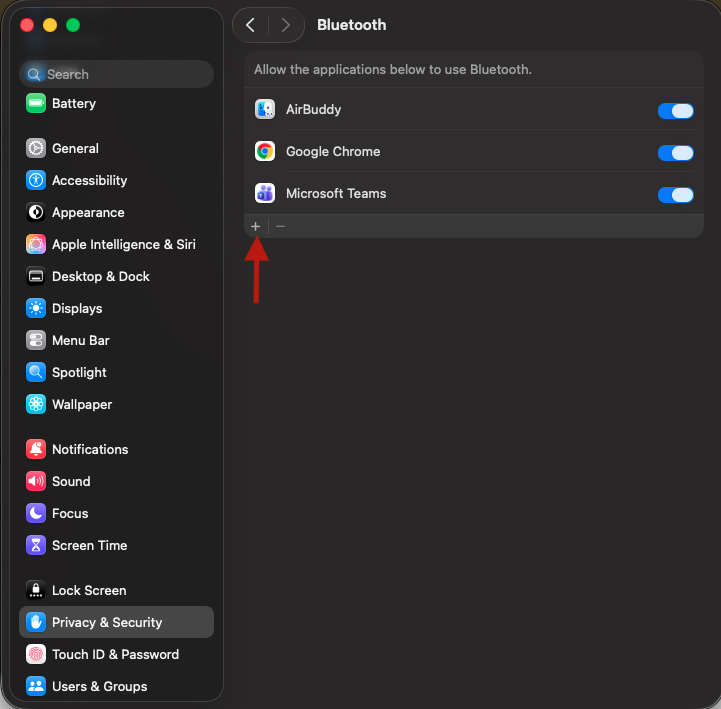Viewport: 721px width, 709px height.
Task: Click the General gear icon
Action: point(36,149)
